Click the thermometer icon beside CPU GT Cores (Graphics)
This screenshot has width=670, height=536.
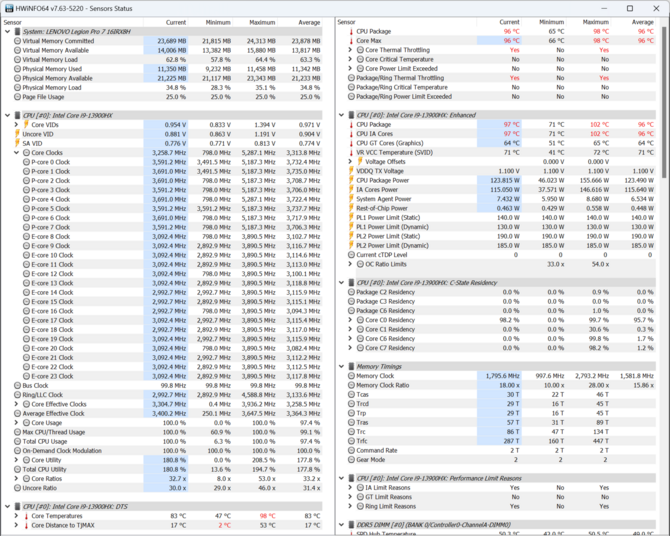[351, 143]
